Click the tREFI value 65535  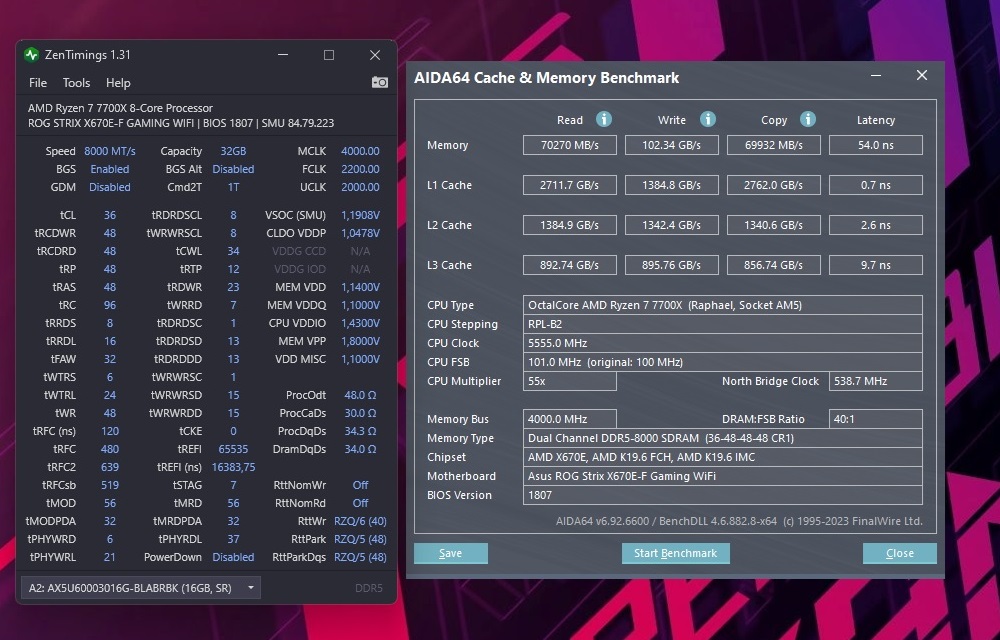click(233, 449)
